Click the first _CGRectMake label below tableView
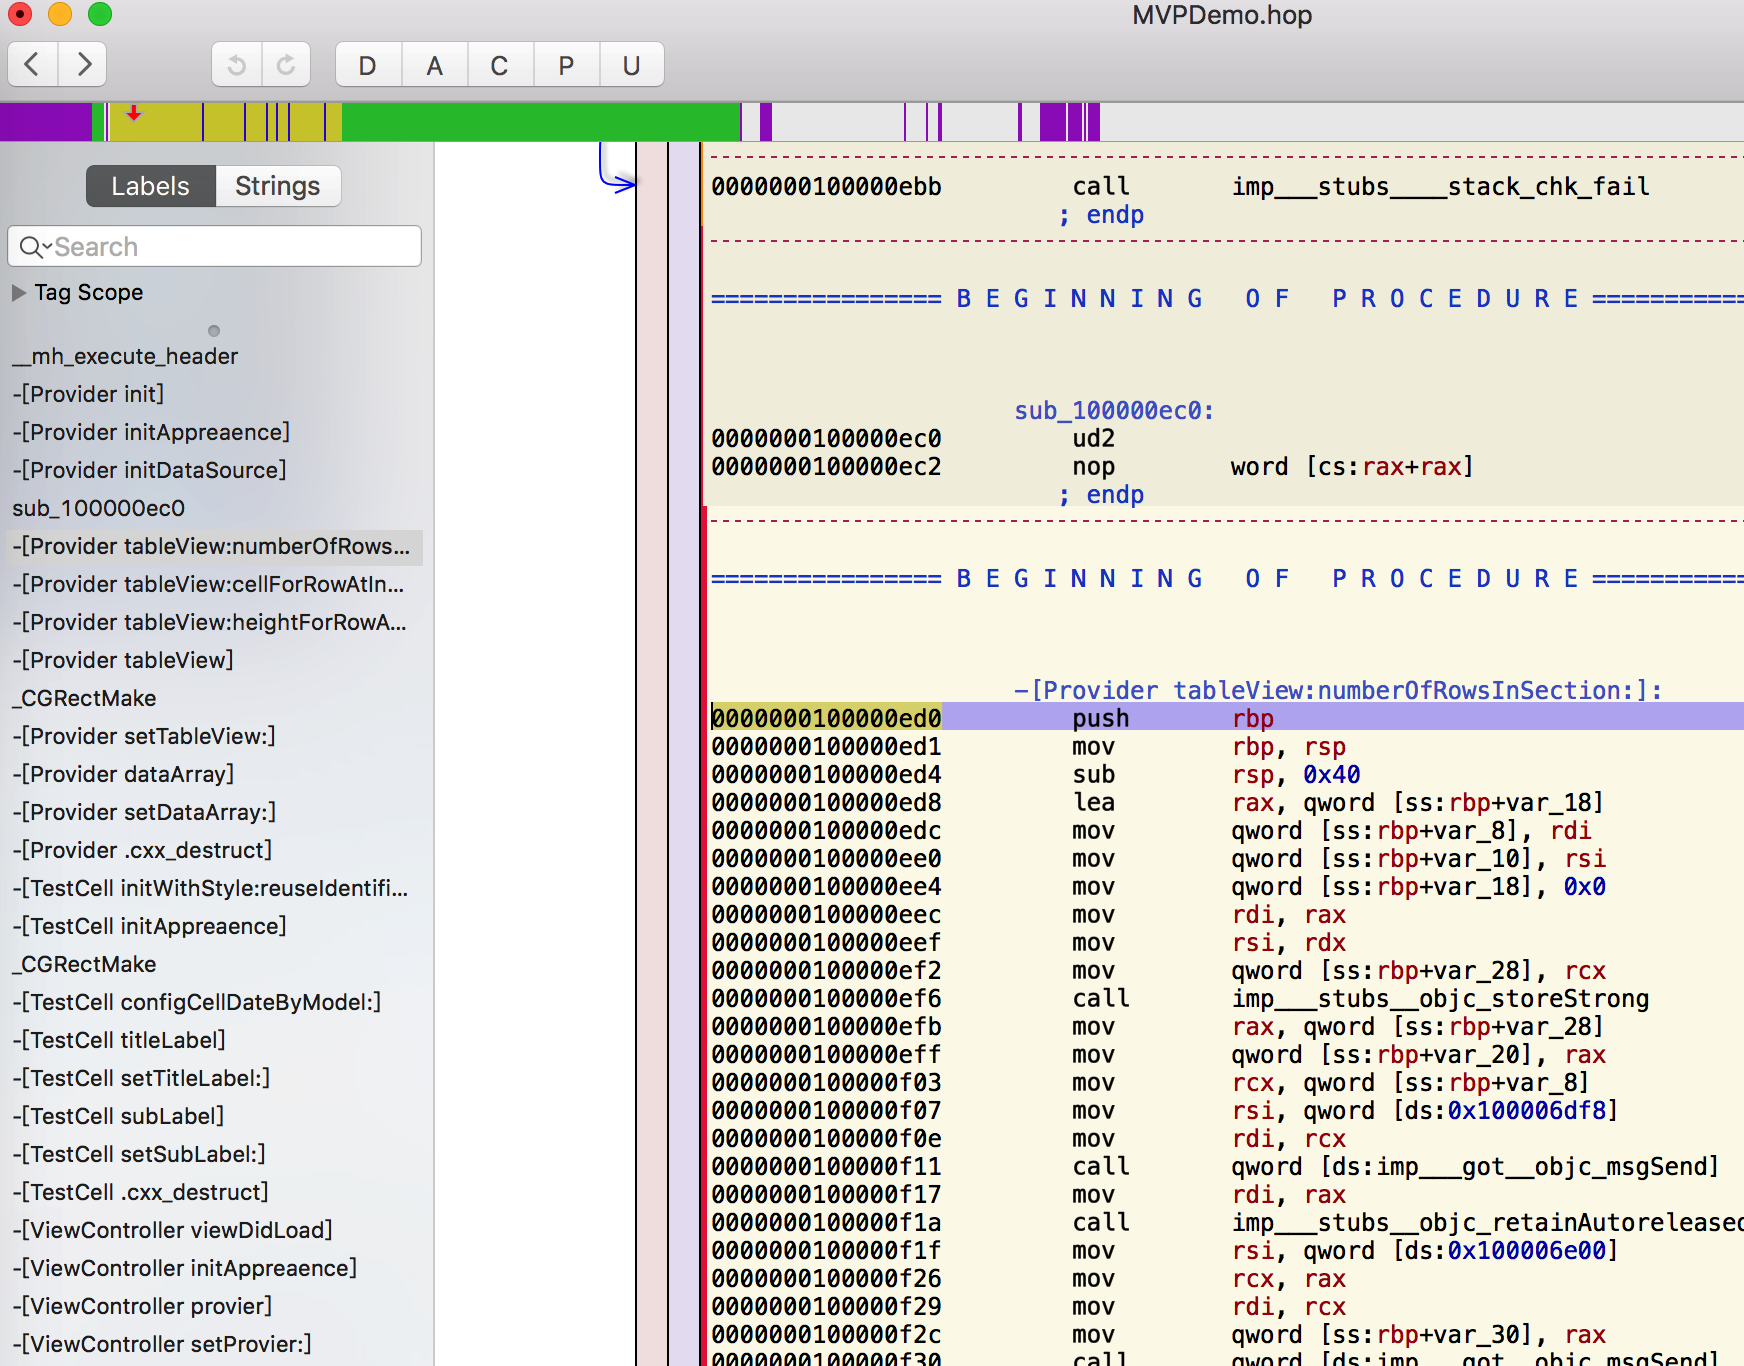Screen dimensions: 1744x1366 coord(84,698)
